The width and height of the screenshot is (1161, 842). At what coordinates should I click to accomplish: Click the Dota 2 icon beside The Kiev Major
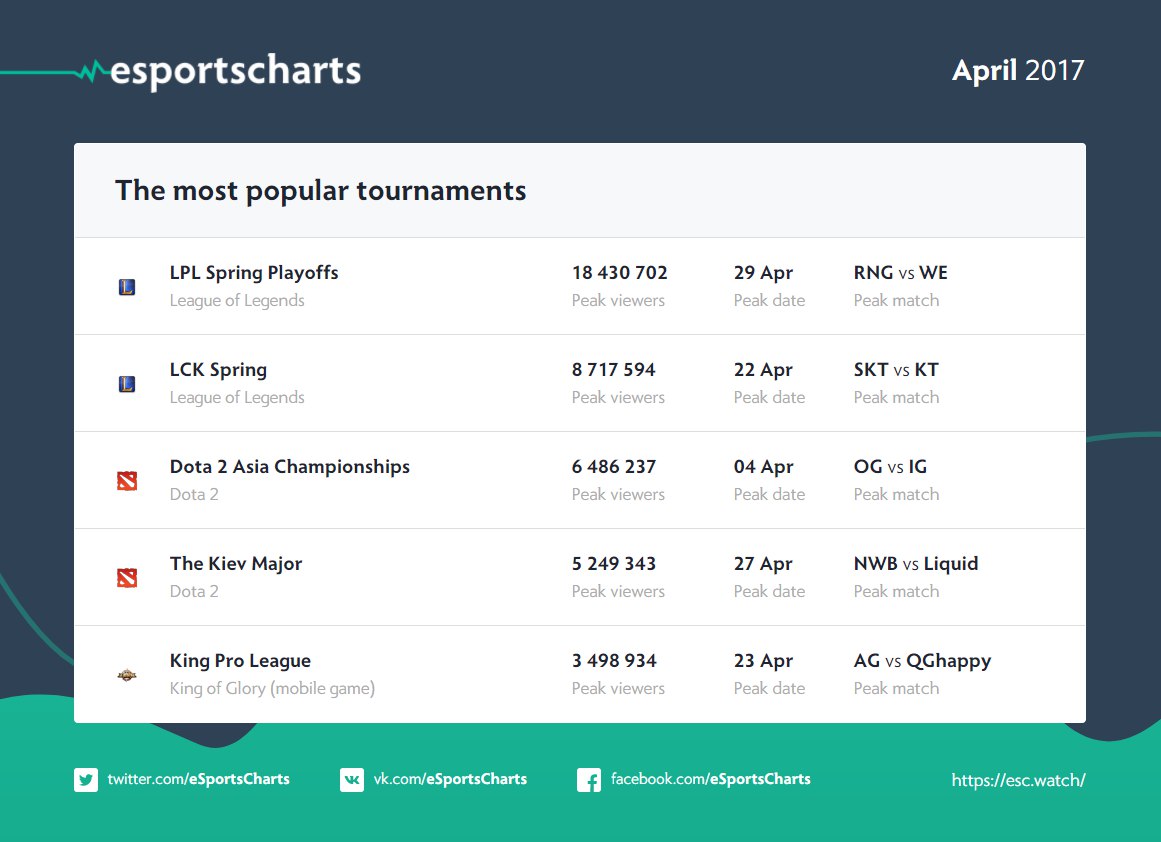click(127, 578)
